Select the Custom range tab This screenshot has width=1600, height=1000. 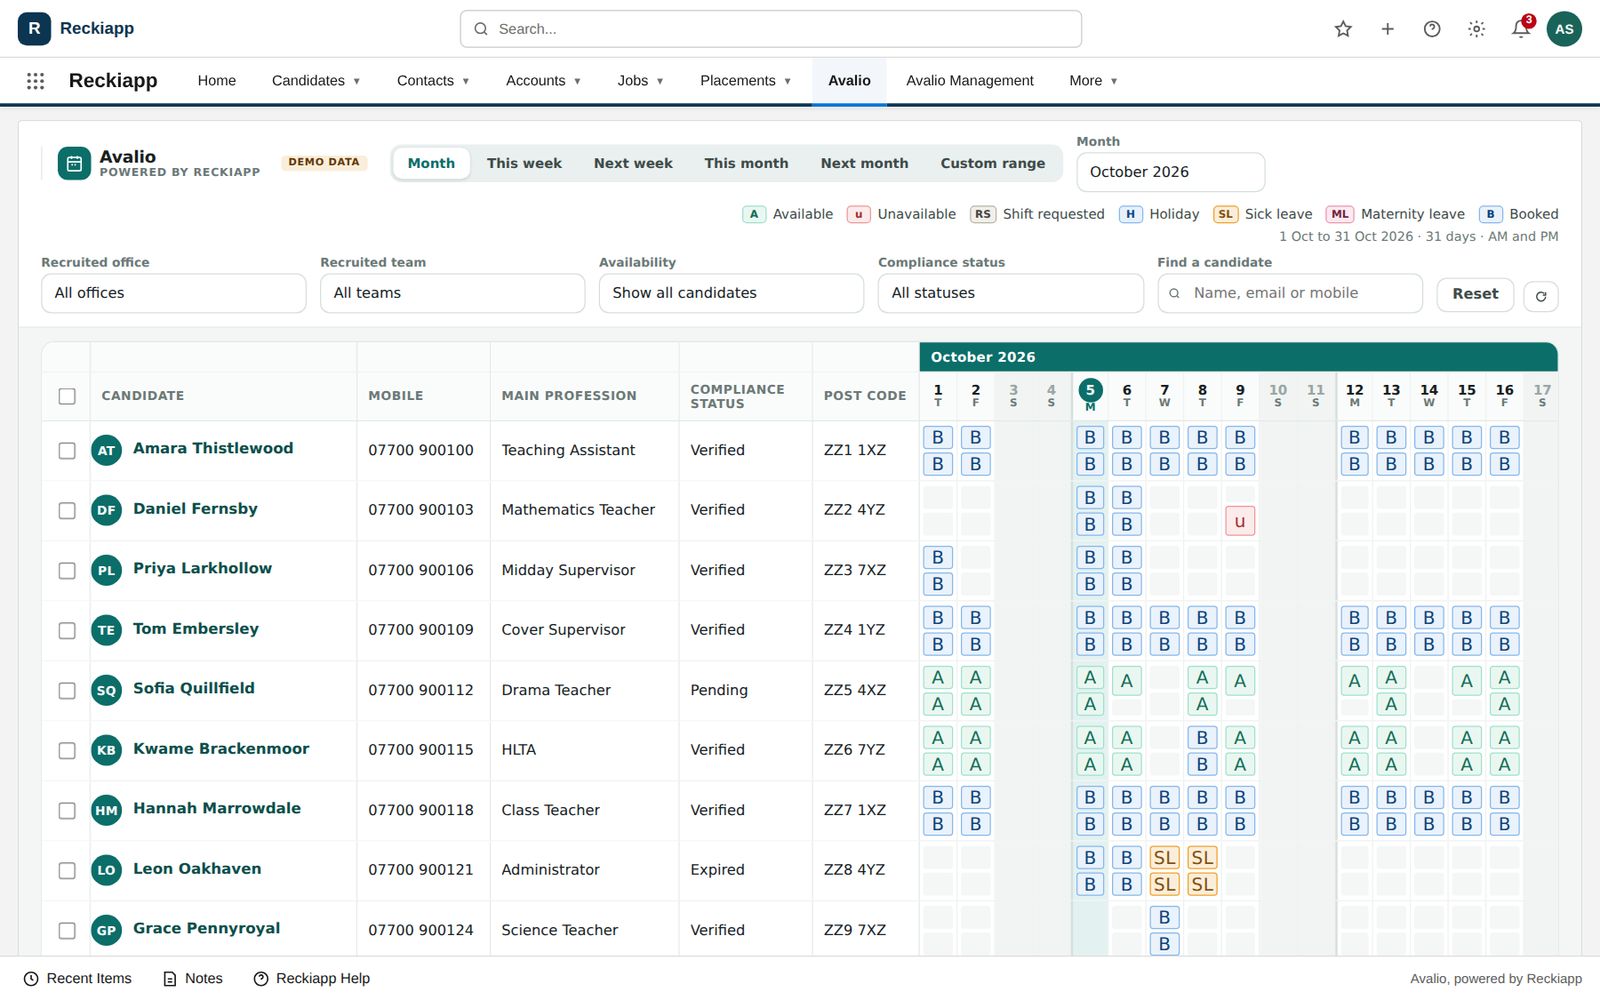coord(992,163)
